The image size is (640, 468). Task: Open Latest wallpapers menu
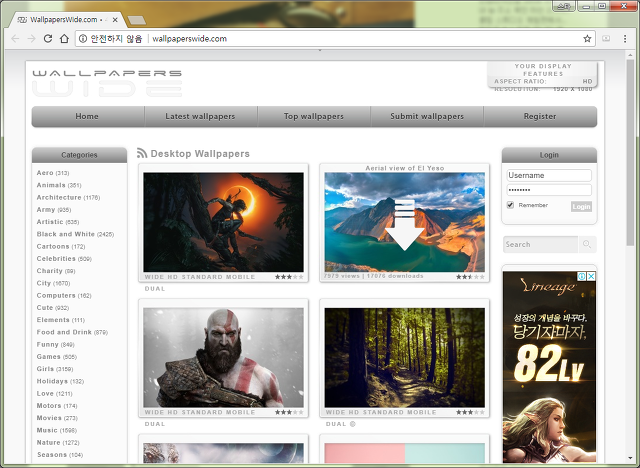click(x=200, y=116)
